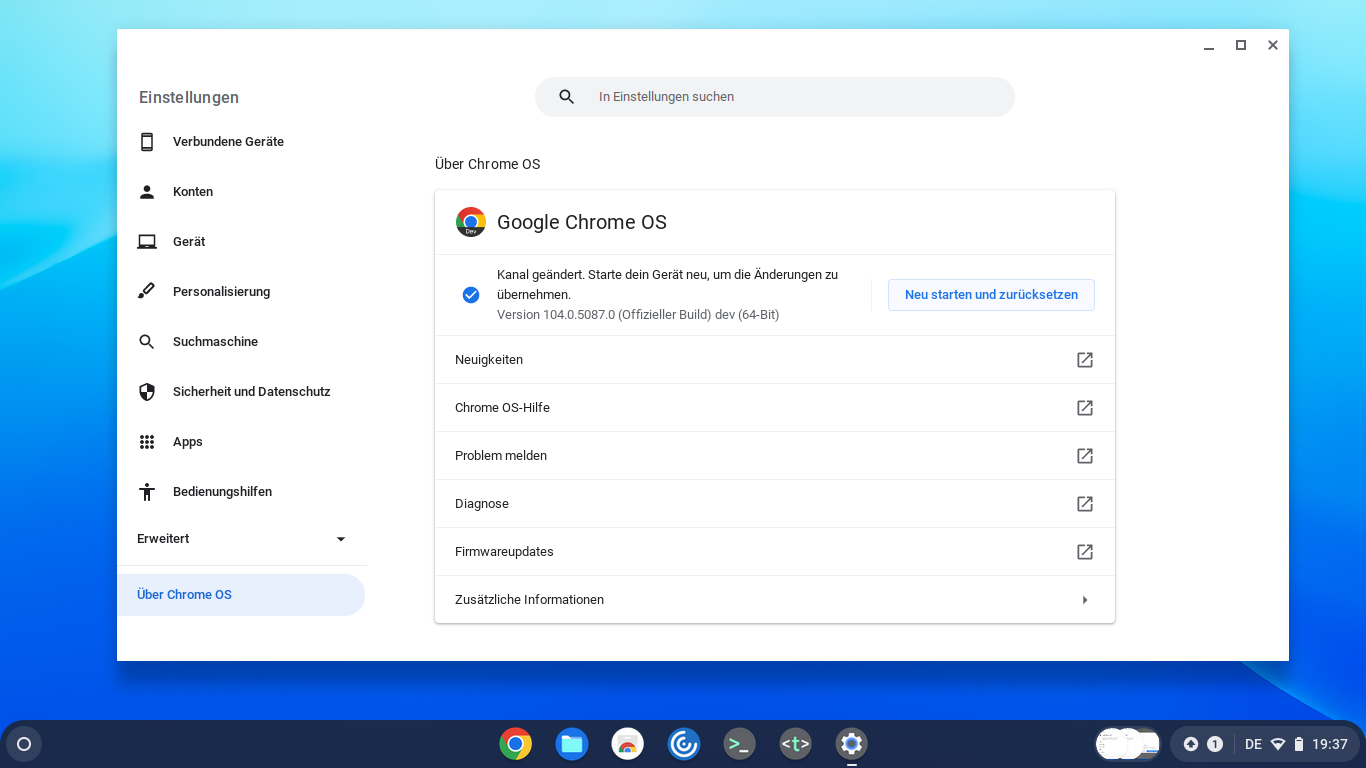Open Neuigkeiten via external link icon
This screenshot has height=768, width=1366.
coord(1085,360)
